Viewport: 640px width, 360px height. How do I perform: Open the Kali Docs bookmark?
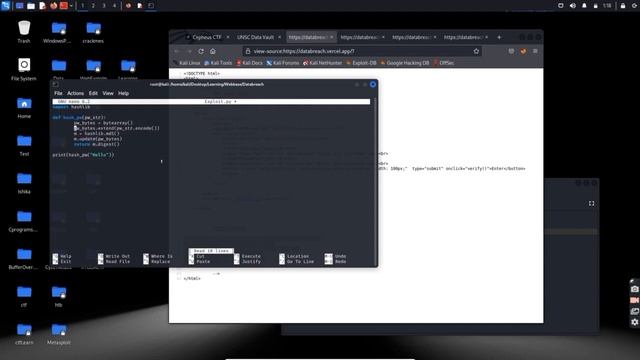249,63
